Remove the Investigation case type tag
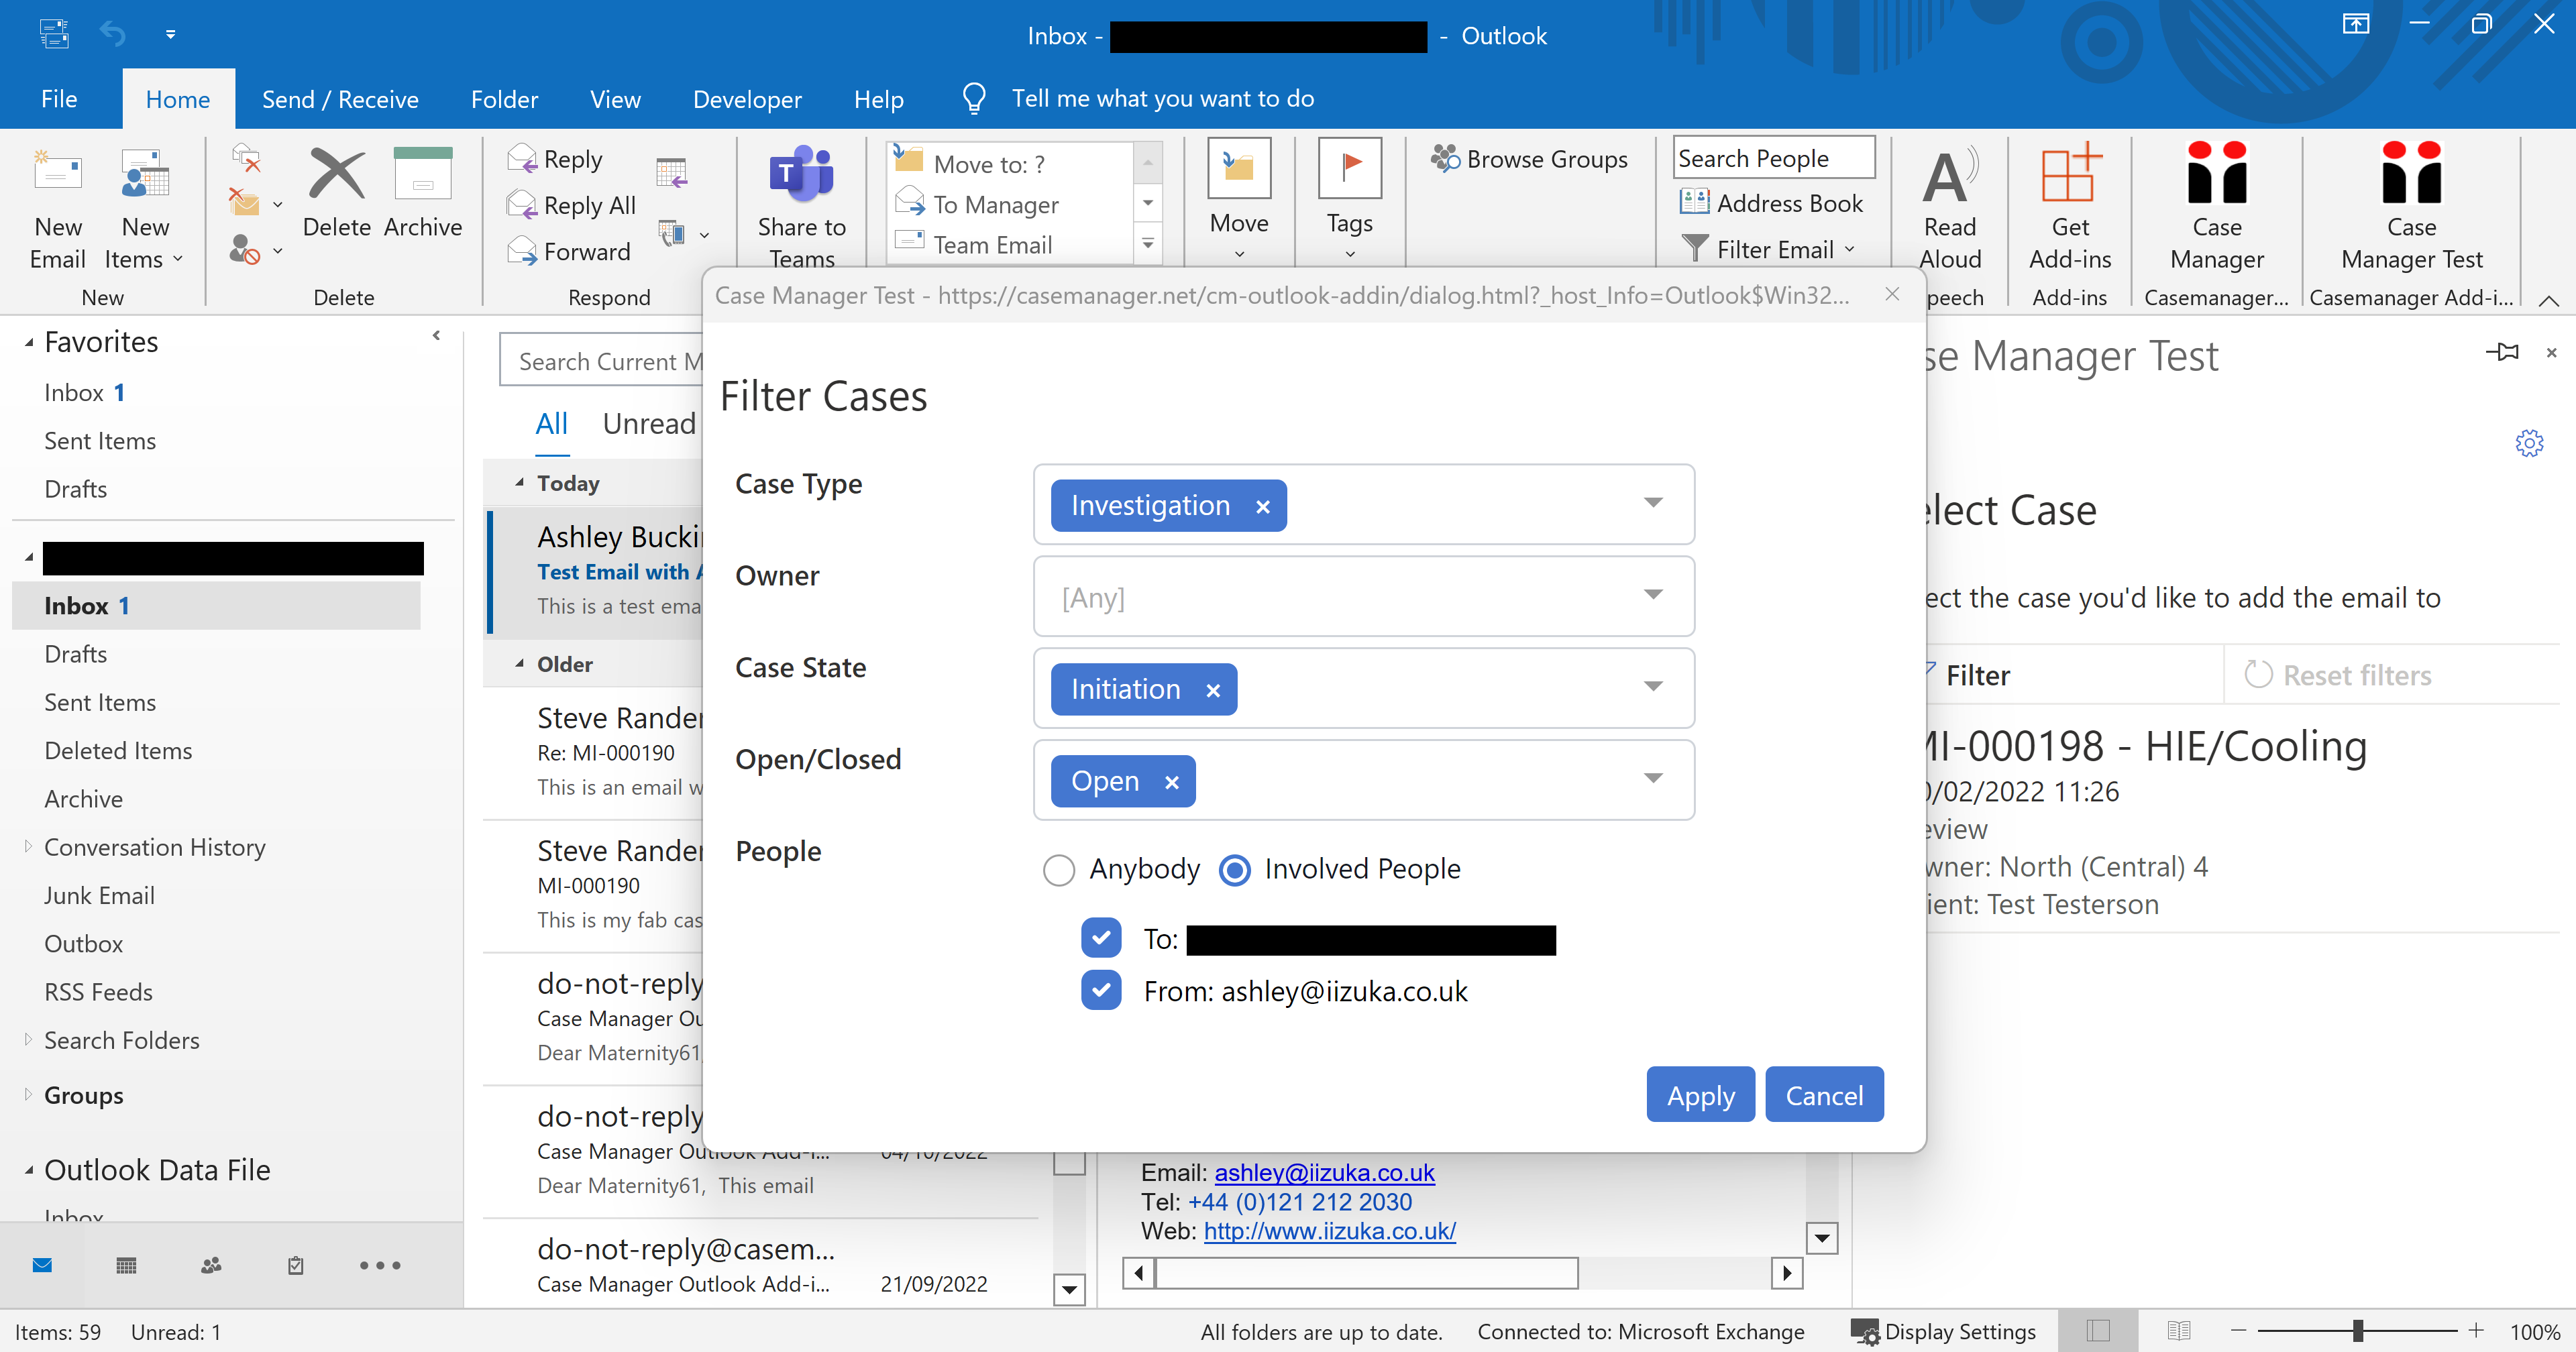The height and width of the screenshot is (1352, 2576). coord(1262,506)
